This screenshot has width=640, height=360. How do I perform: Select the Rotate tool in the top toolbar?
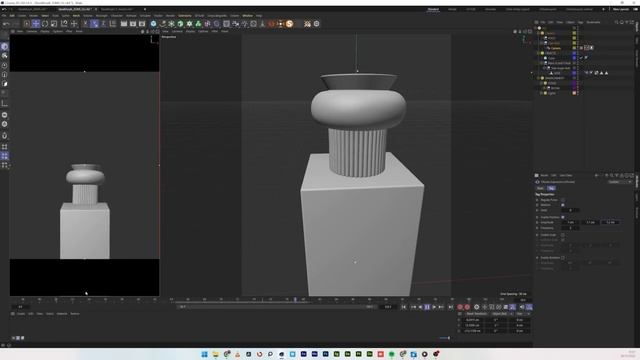45,24
